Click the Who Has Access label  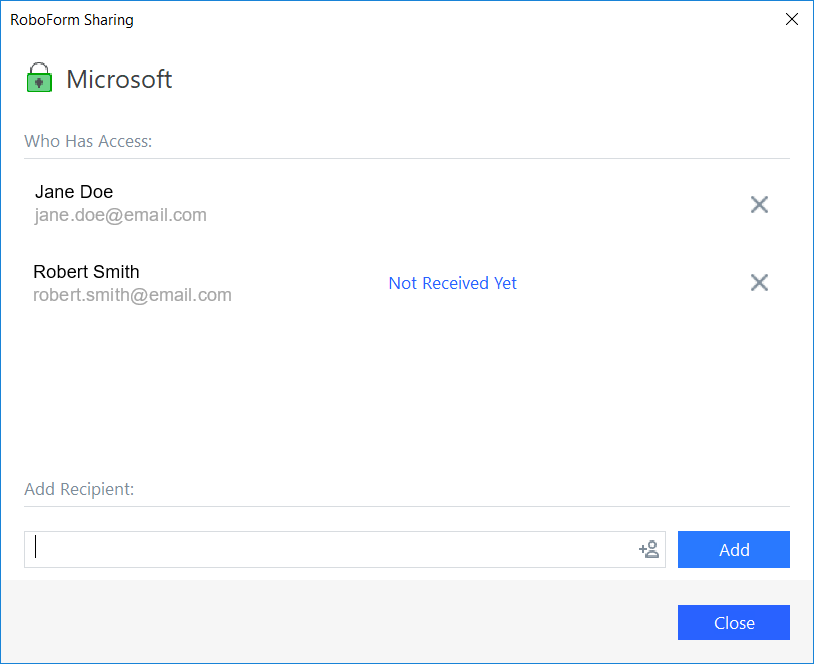pos(88,141)
